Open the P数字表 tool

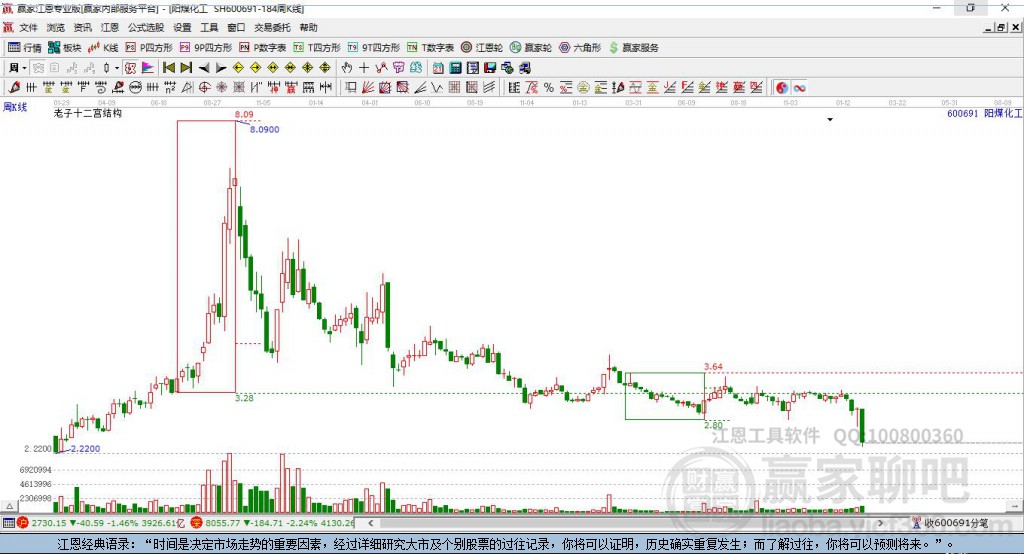click(263, 48)
